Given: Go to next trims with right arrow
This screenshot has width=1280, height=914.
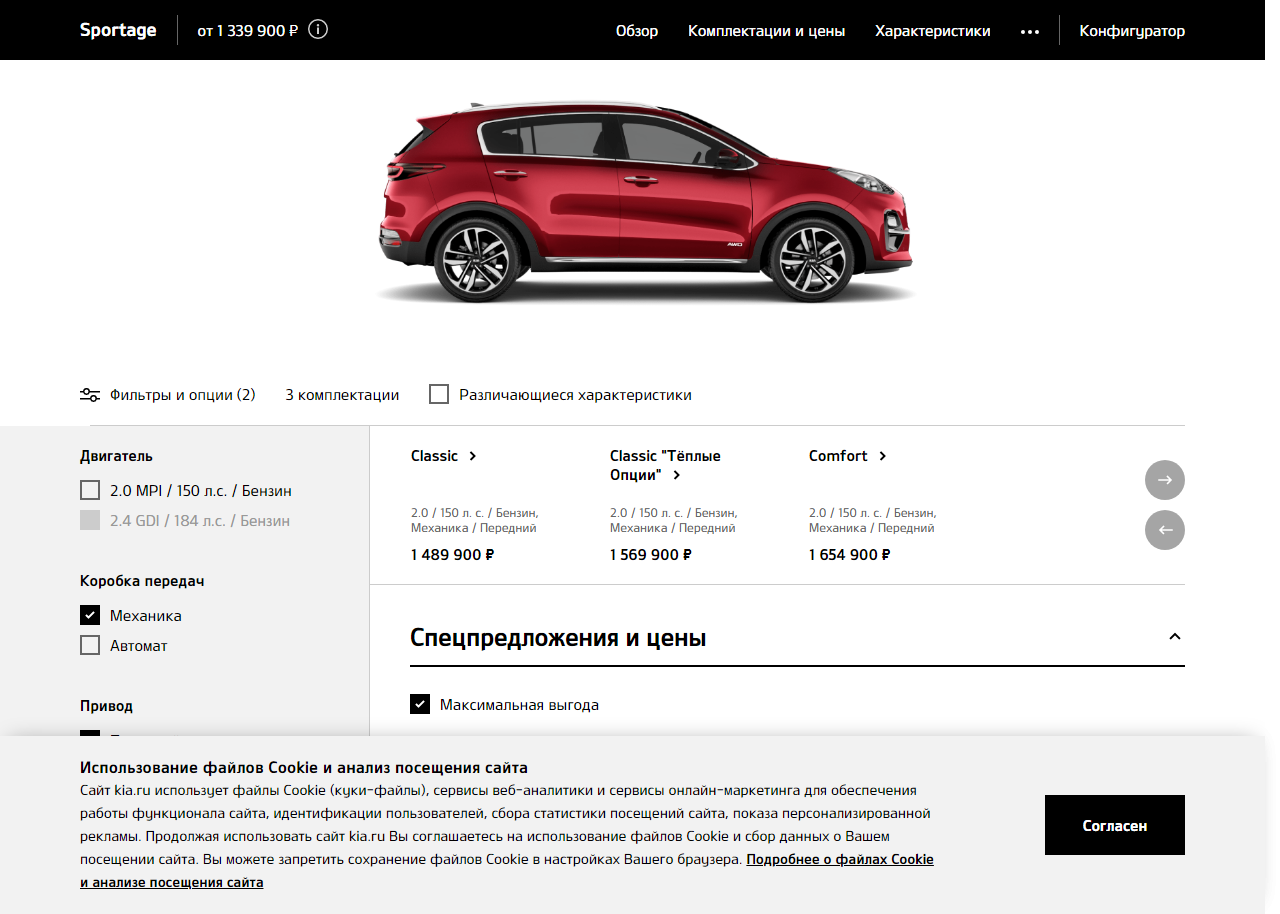Looking at the screenshot, I should (1165, 480).
